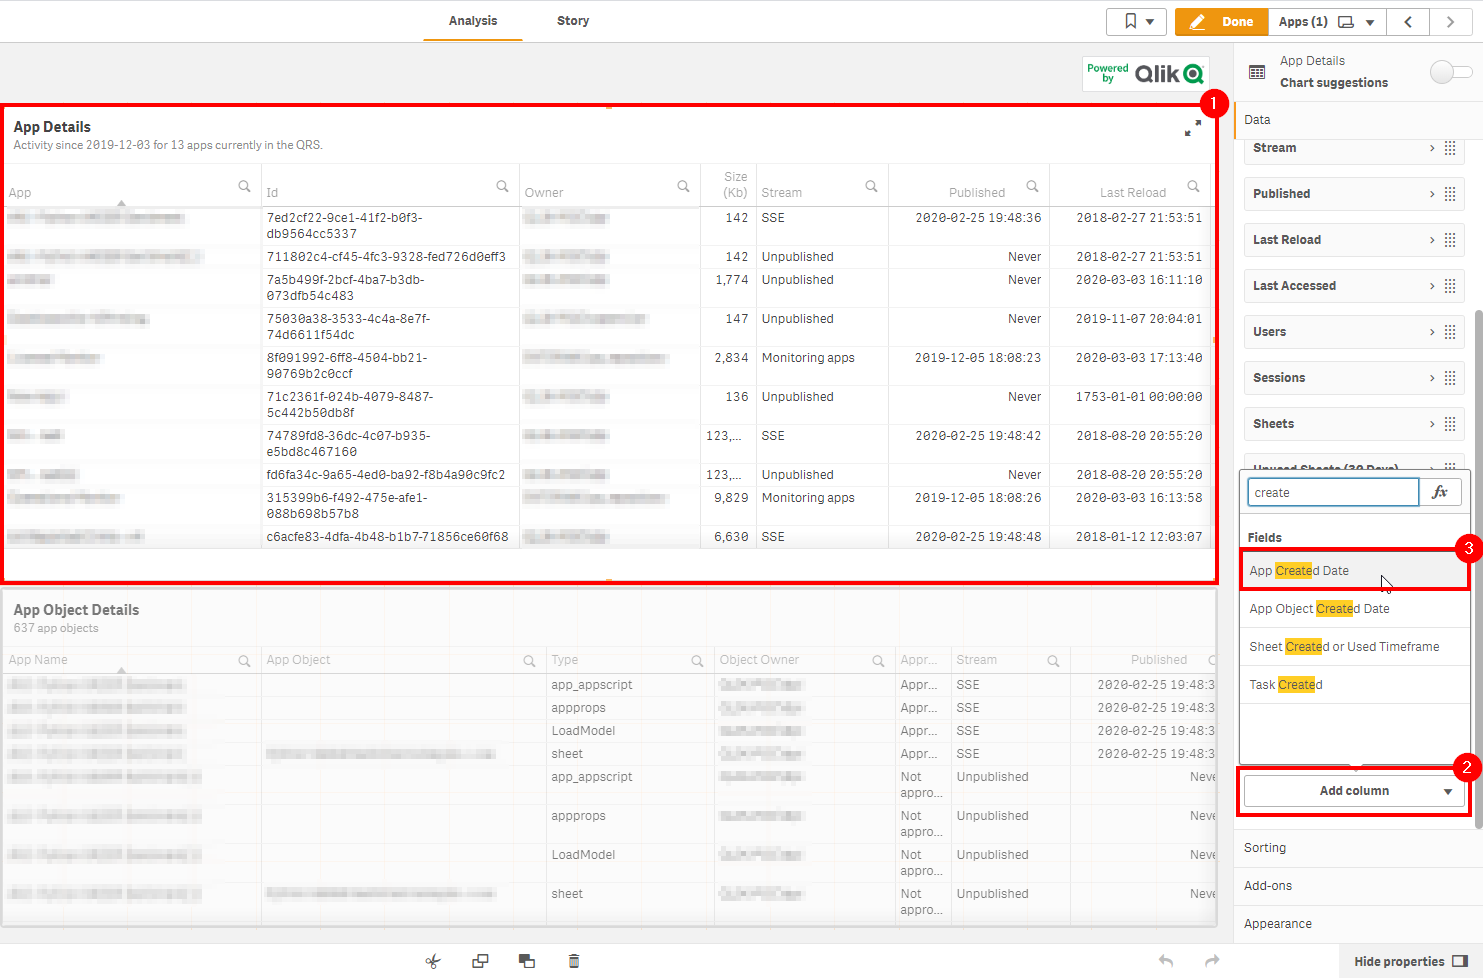Screen dimensions: 1483x978
Task: Click the delete trash icon in the bottom toolbar
Action: click(574, 961)
